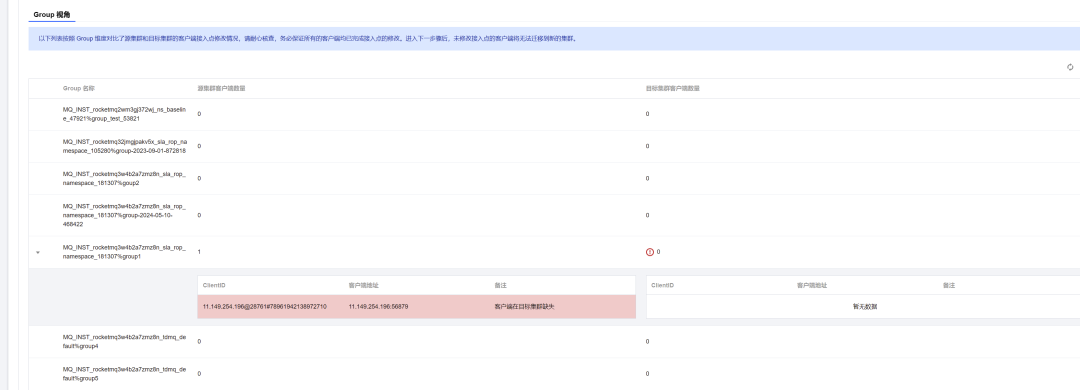
Task: Select group name ending group-2024-05-10-468422
Action: coord(124,215)
